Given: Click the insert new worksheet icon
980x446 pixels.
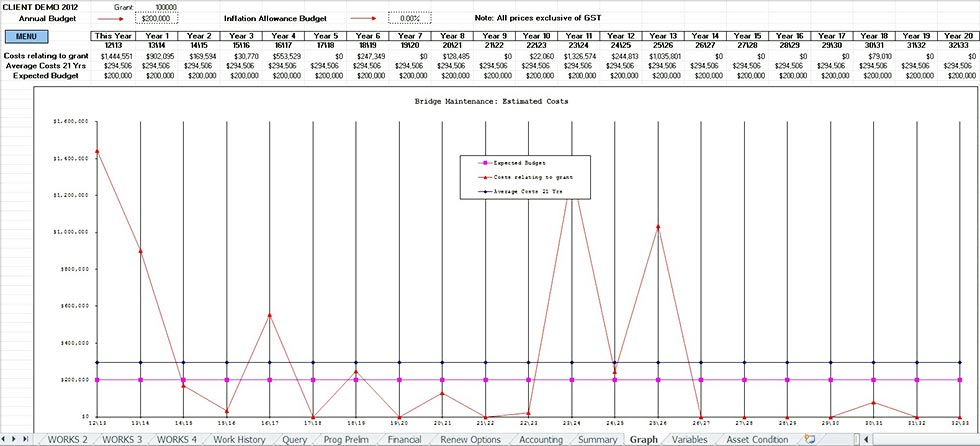Looking at the screenshot, I should click(809, 438).
